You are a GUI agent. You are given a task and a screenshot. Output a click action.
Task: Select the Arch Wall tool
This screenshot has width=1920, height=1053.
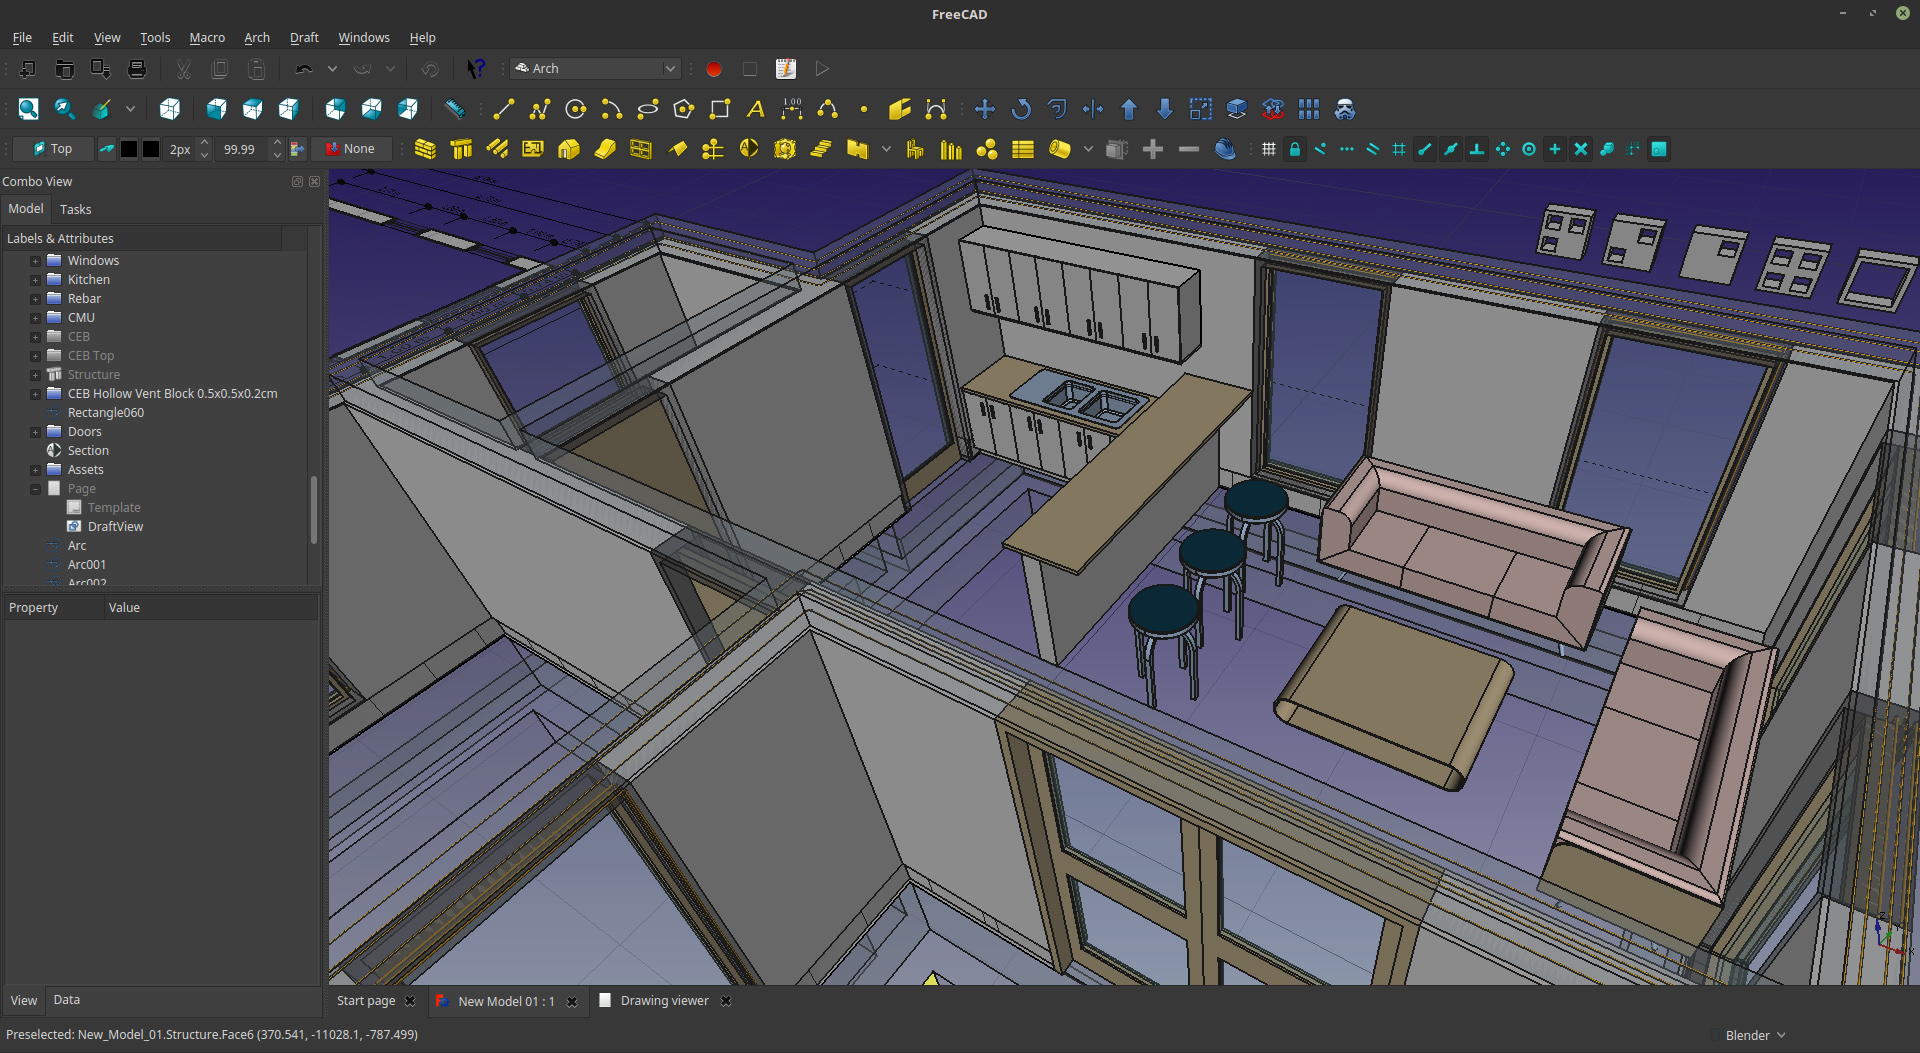point(425,149)
